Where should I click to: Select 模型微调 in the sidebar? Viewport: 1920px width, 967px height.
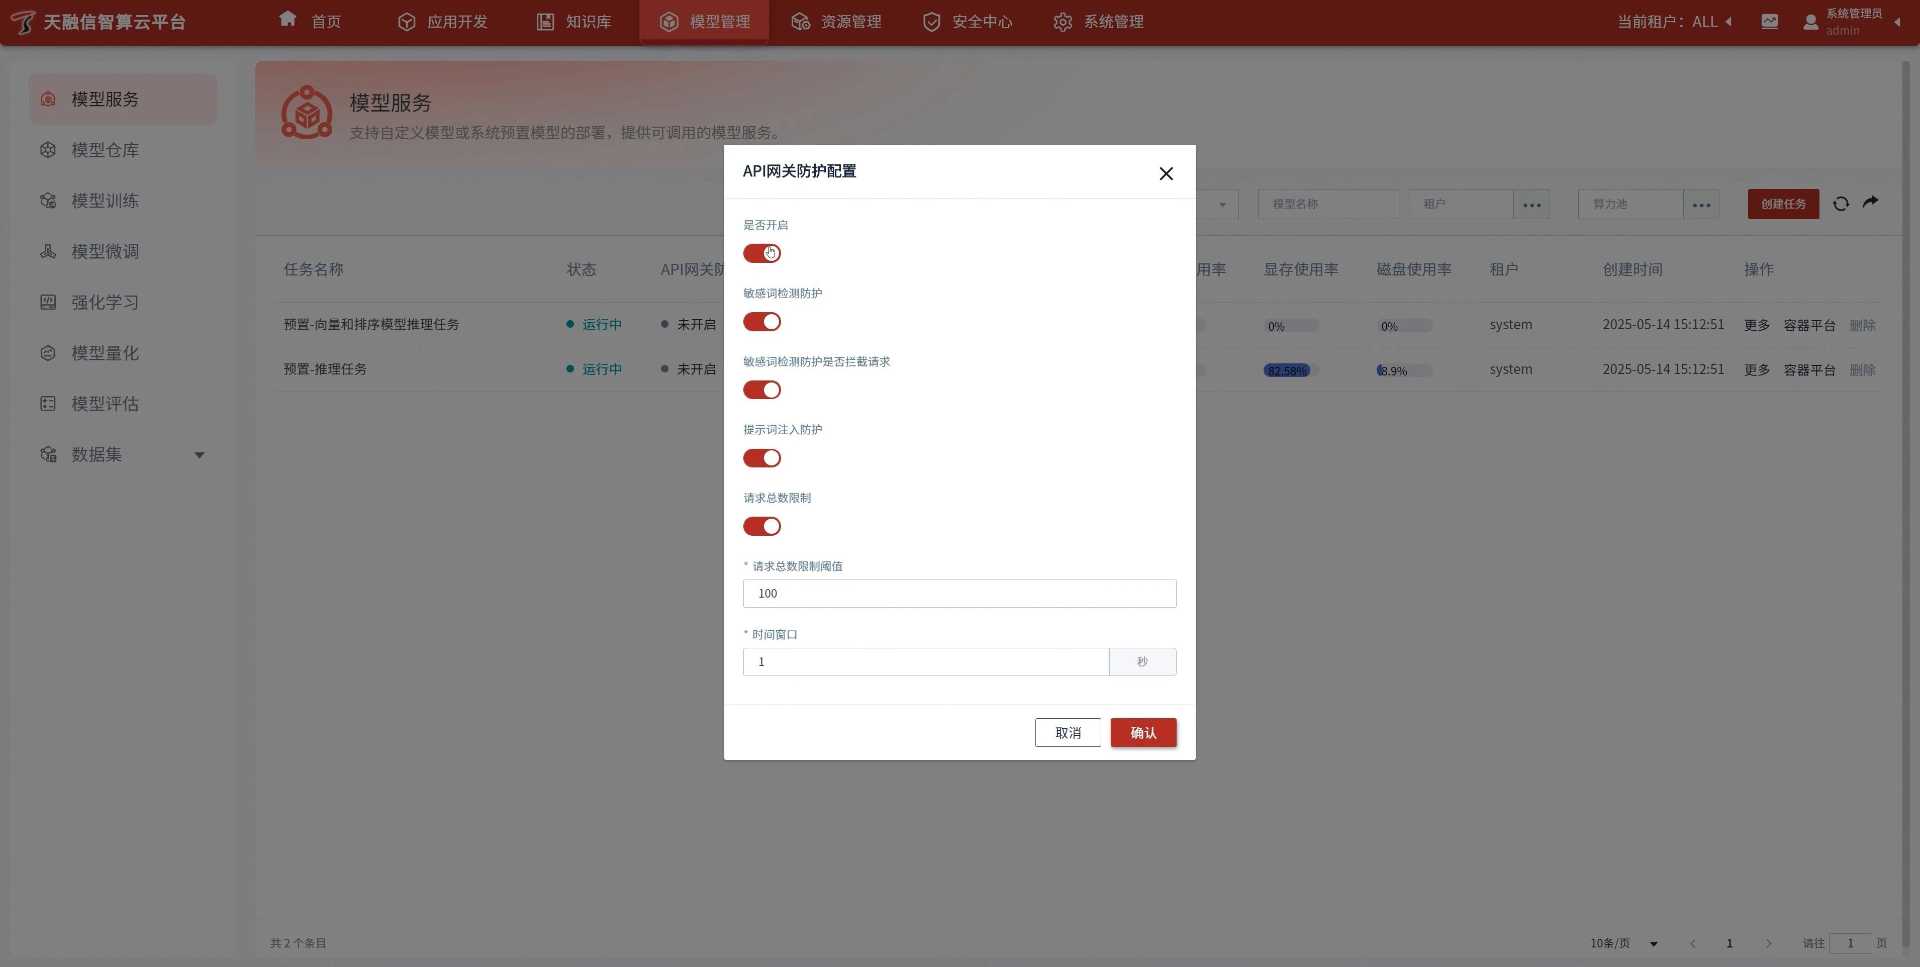[104, 252]
